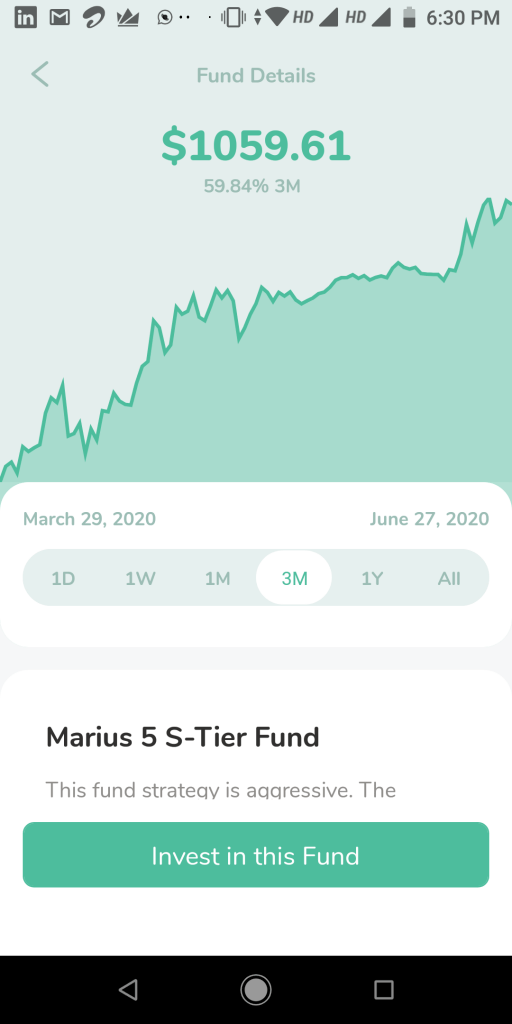
Task: Tap the back arrow icon
Action: (40, 74)
